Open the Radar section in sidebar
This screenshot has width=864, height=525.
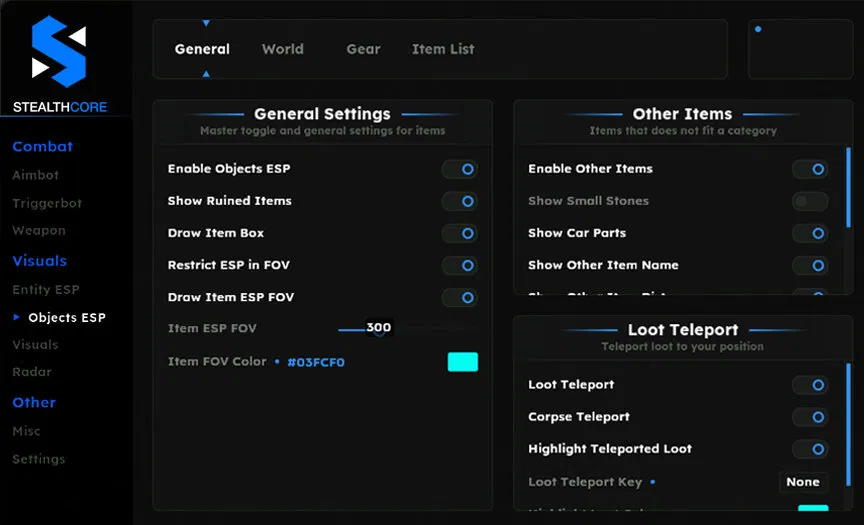32,372
